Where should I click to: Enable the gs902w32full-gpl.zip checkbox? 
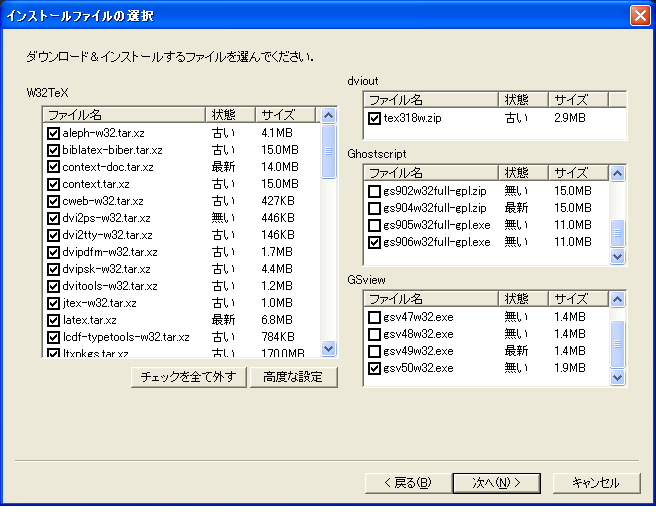[374, 191]
